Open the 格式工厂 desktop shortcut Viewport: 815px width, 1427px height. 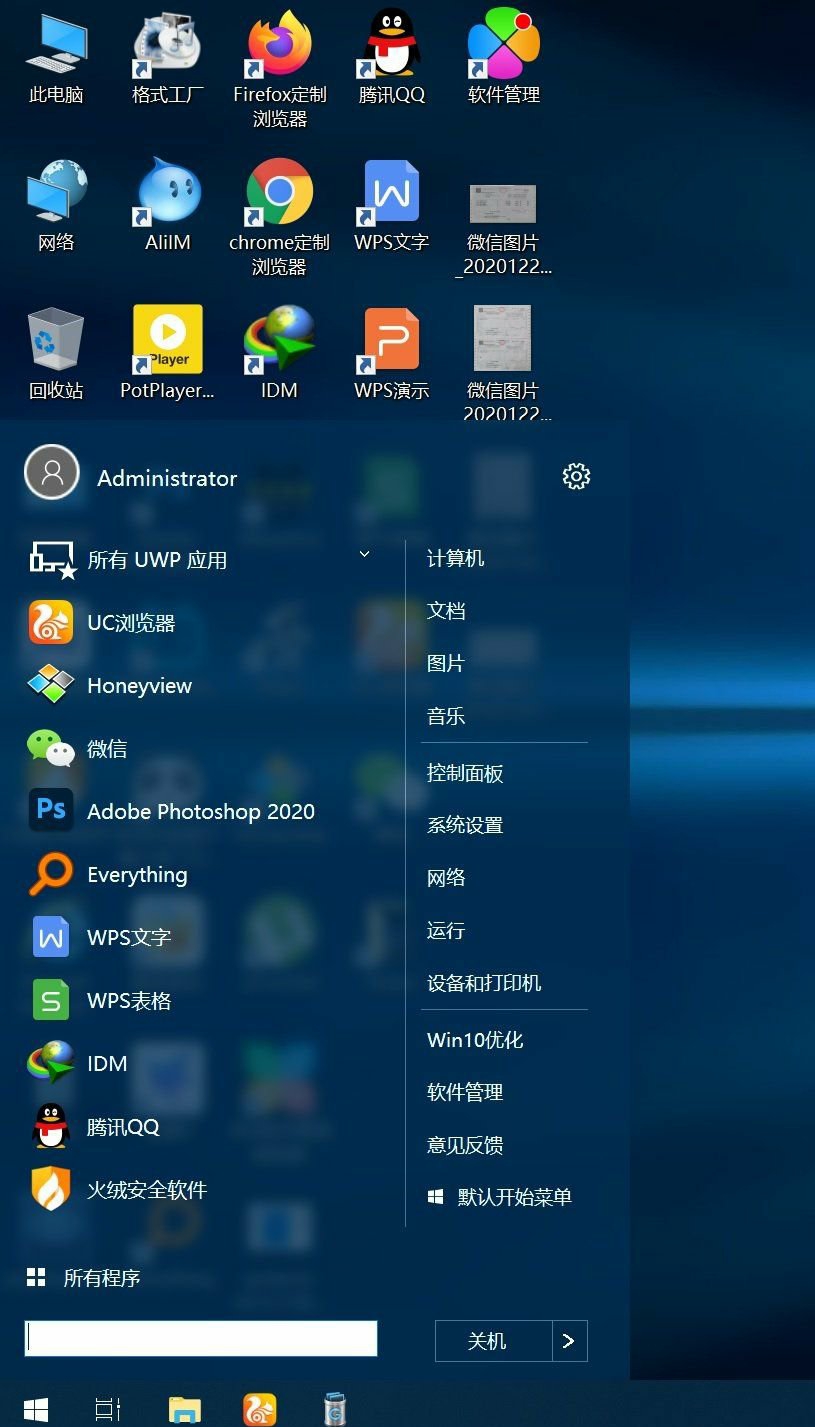[x=168, y=56]
